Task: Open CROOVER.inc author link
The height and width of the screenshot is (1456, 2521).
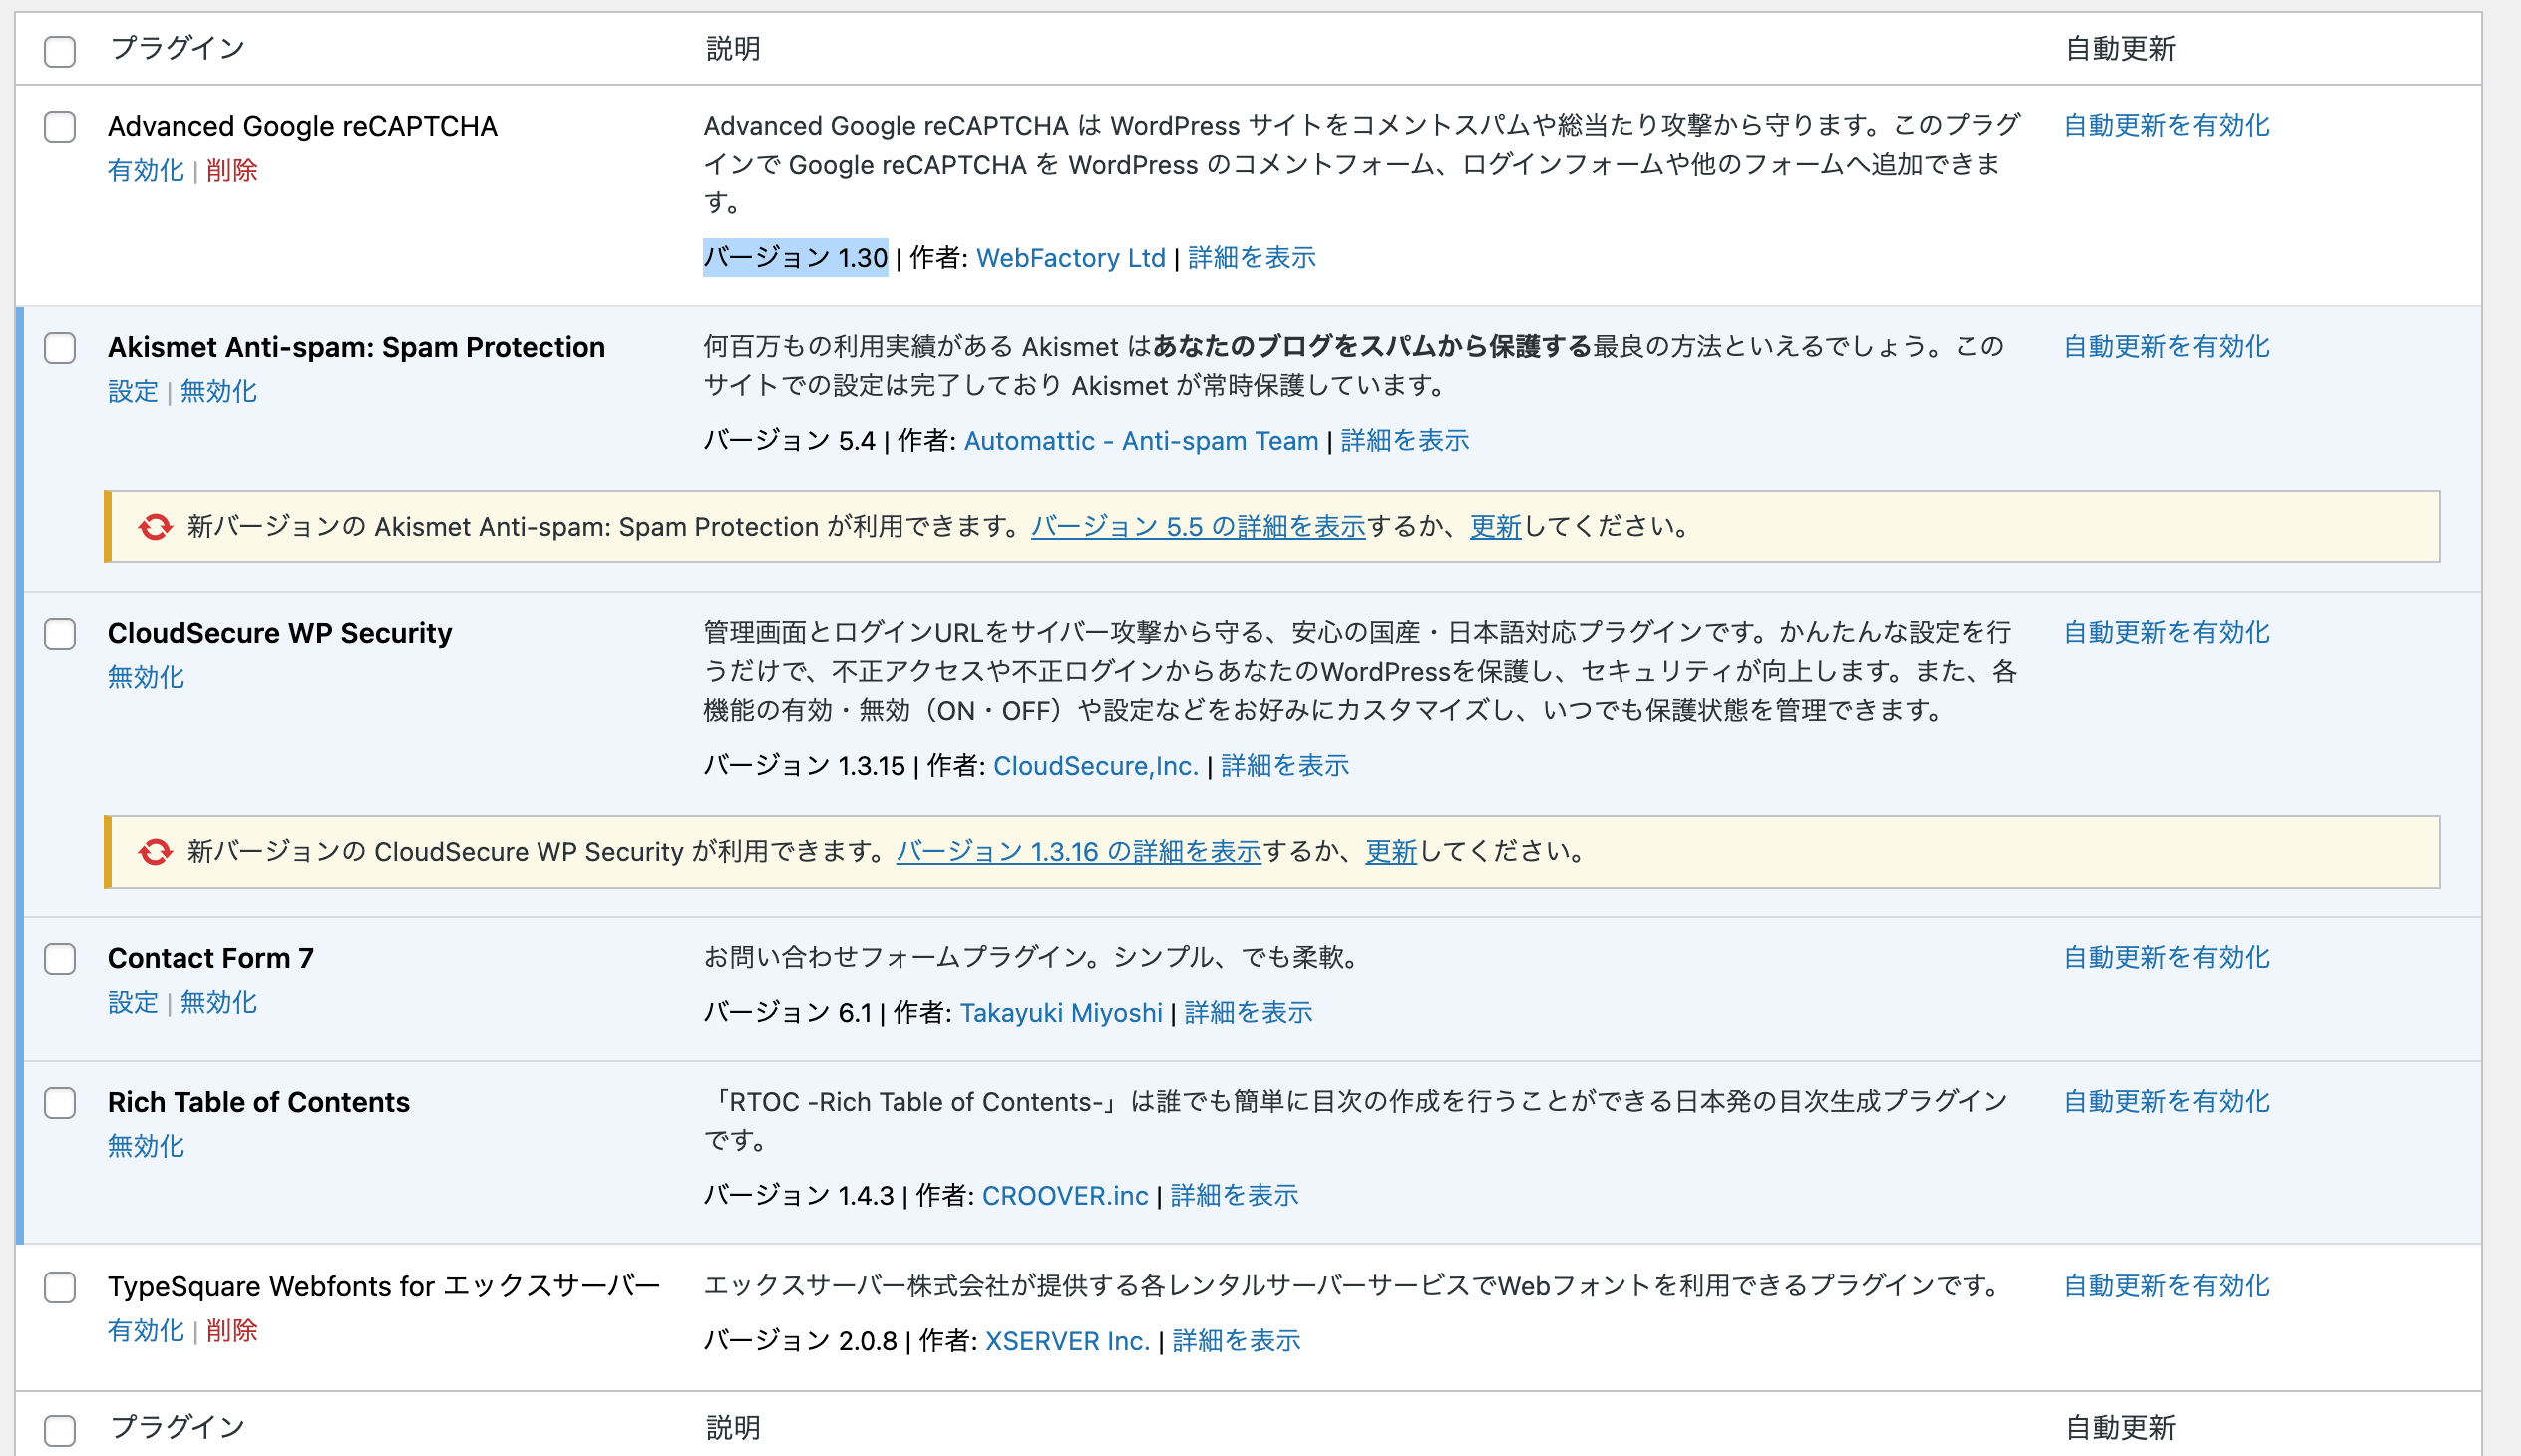Action: [x=1065, y=1196]
